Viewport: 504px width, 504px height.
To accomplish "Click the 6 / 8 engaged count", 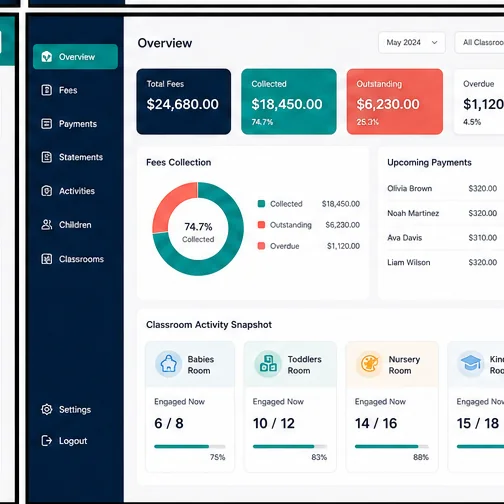I will tap(169, 423).
